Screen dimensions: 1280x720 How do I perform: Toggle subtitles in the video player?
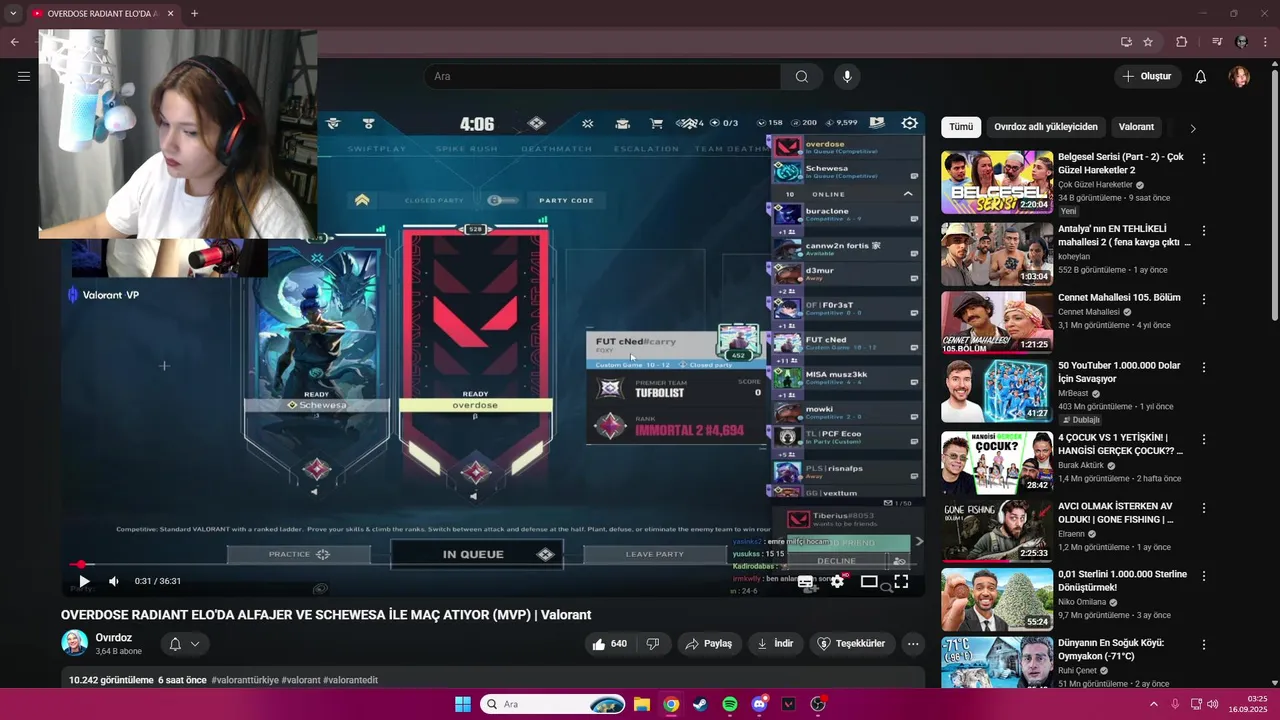click(x=805, y=581)
